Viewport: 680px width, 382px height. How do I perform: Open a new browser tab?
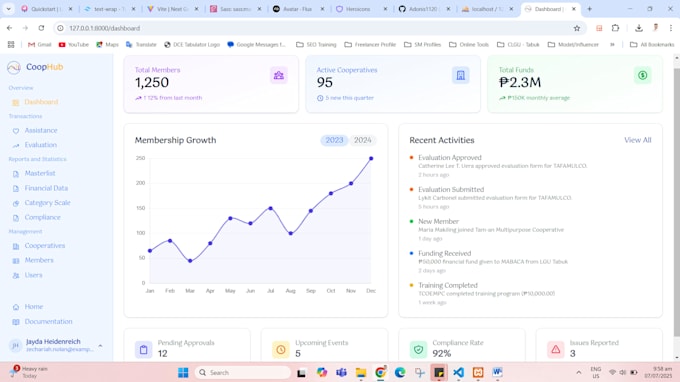(589, 9)
